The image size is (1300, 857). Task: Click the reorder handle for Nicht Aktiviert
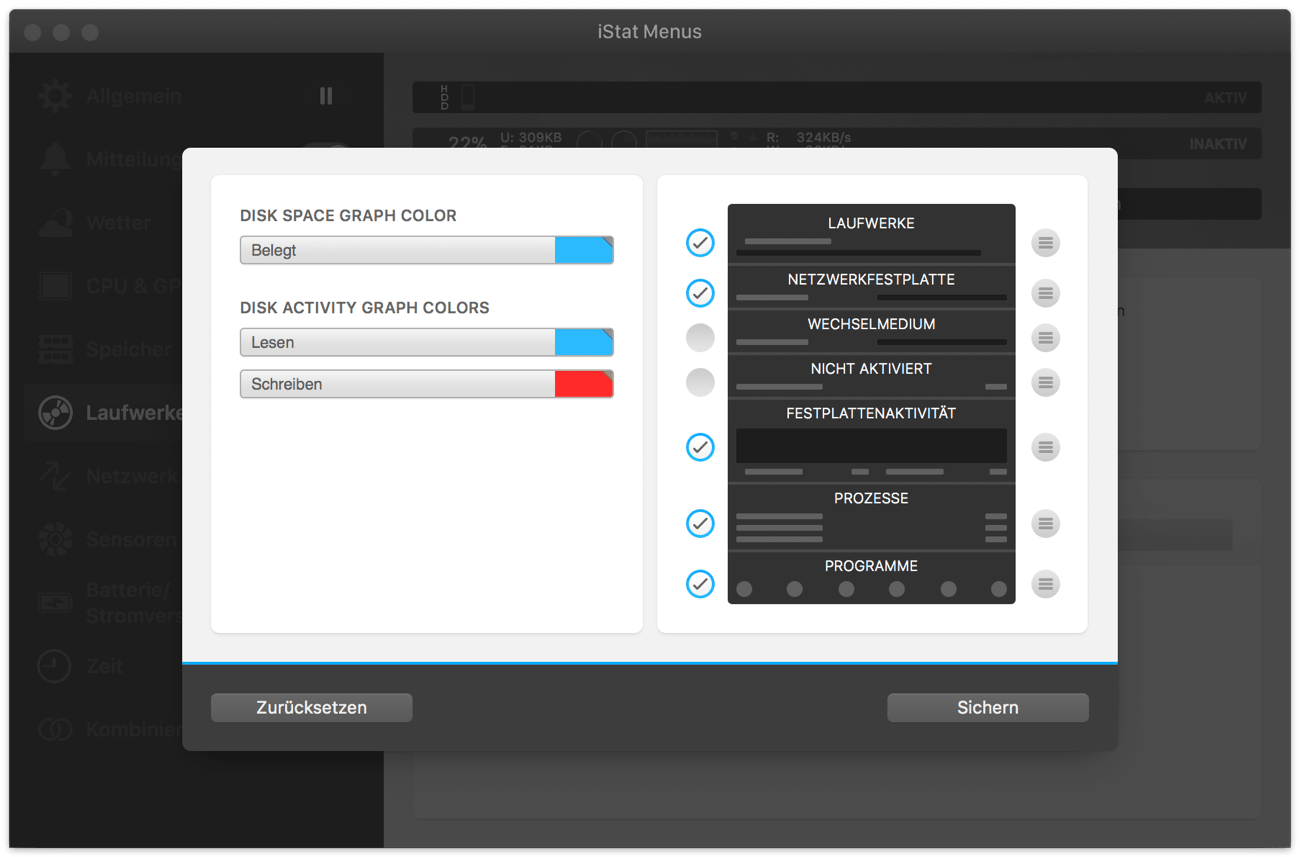click(x=1045, y=382)
